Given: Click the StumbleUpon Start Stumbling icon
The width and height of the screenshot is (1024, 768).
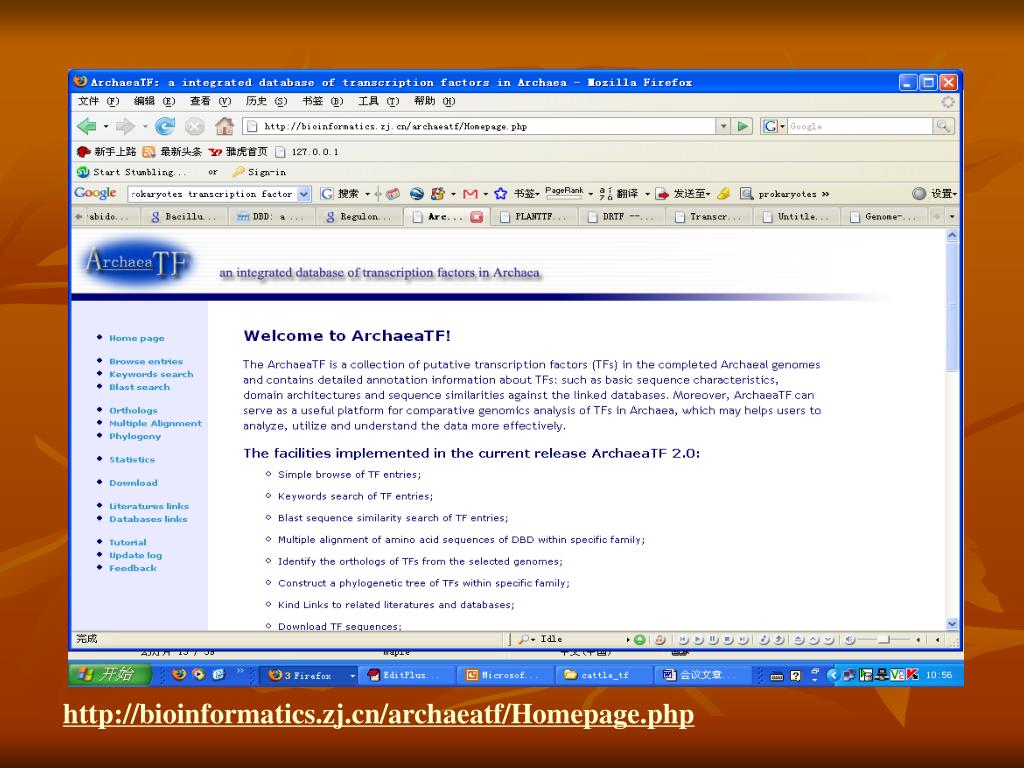Looking at the screenshot, I should [83, 172].
